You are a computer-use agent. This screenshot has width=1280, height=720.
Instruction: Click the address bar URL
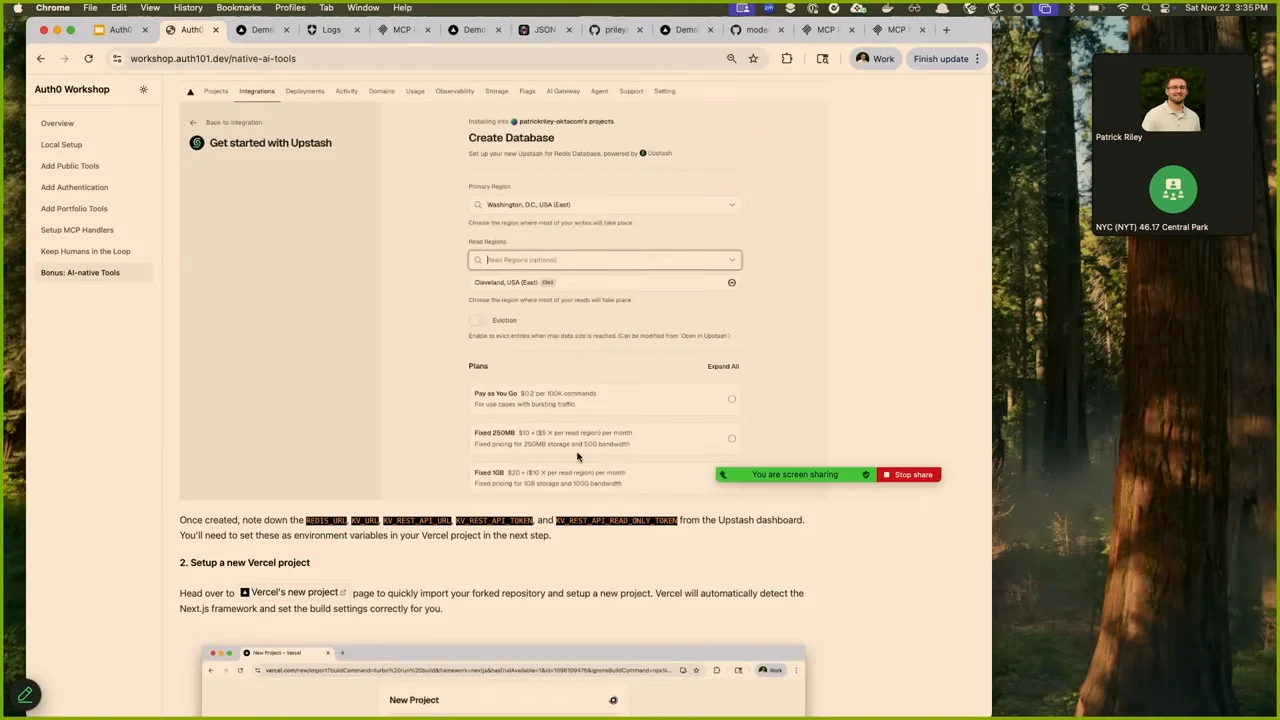coord(213,59)
